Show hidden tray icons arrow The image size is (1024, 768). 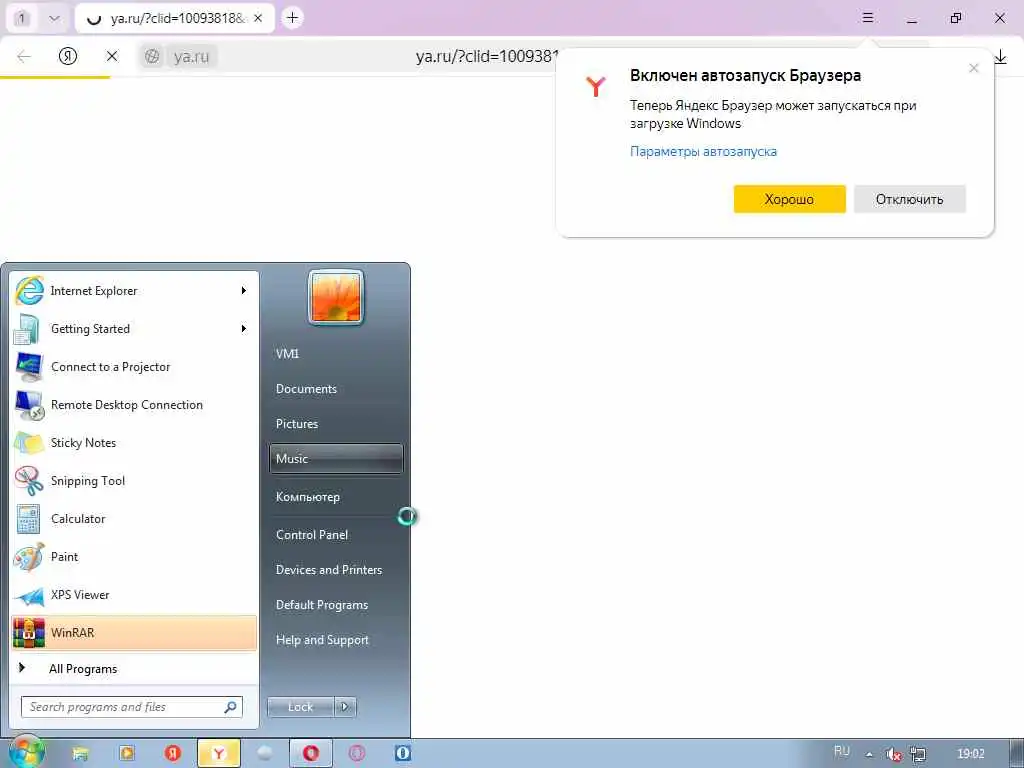tap(869, 754)
